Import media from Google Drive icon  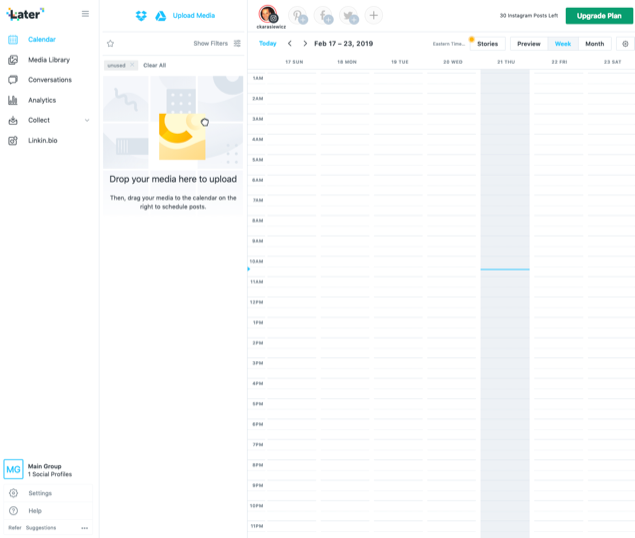161,16
